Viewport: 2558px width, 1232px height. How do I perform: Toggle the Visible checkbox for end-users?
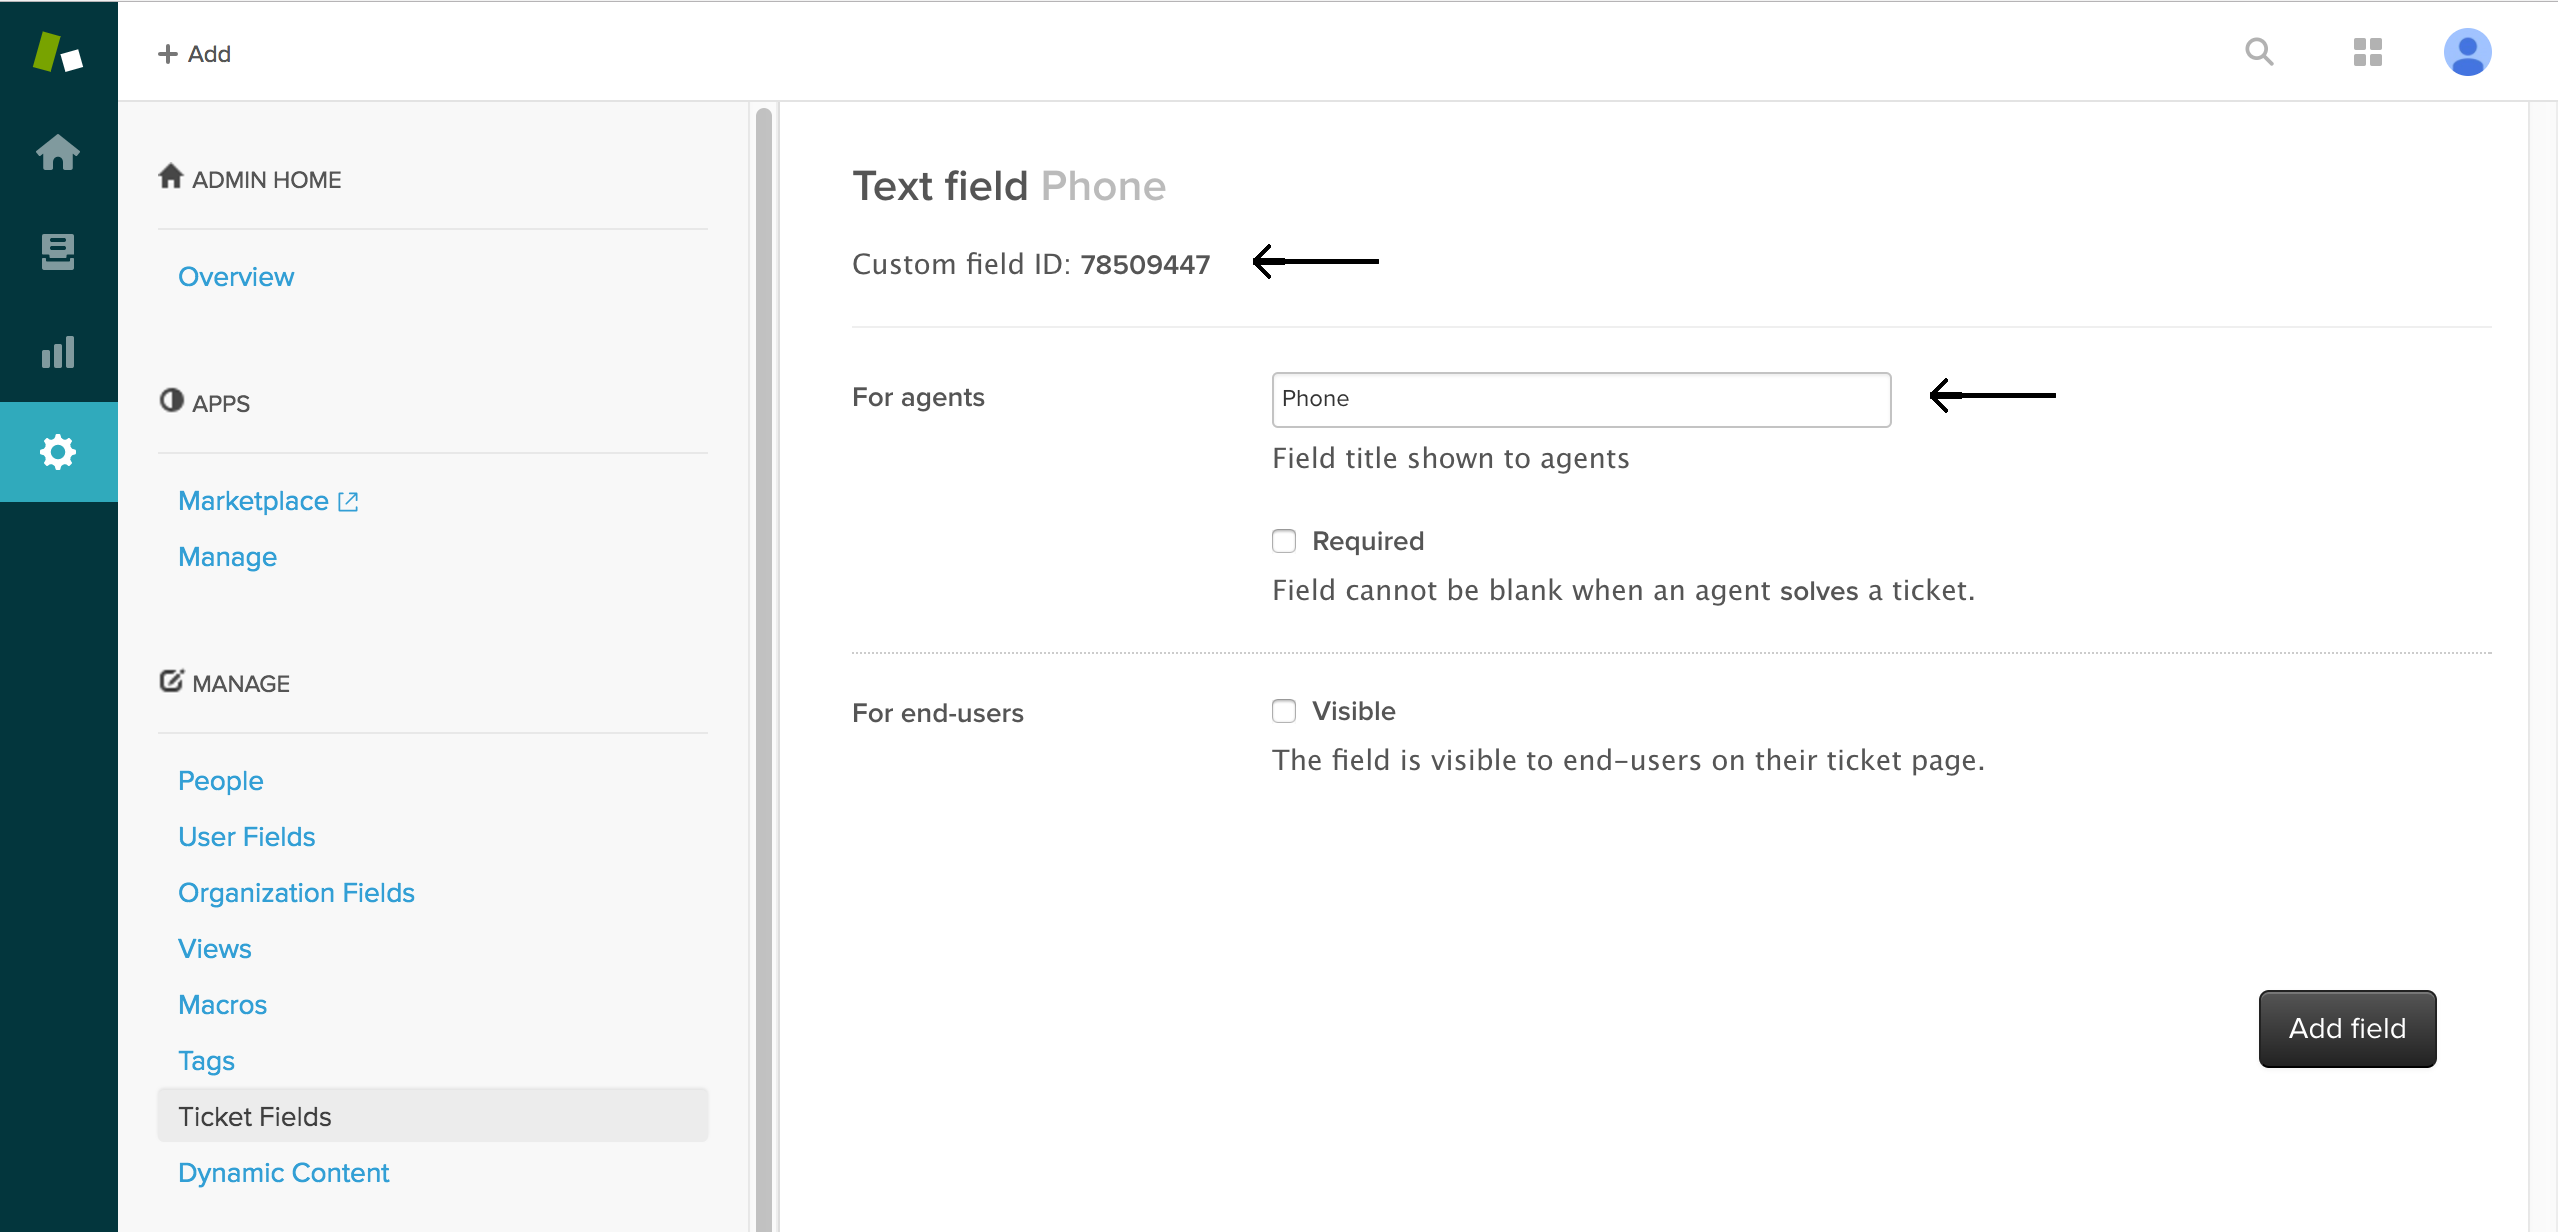point(1284,711)
